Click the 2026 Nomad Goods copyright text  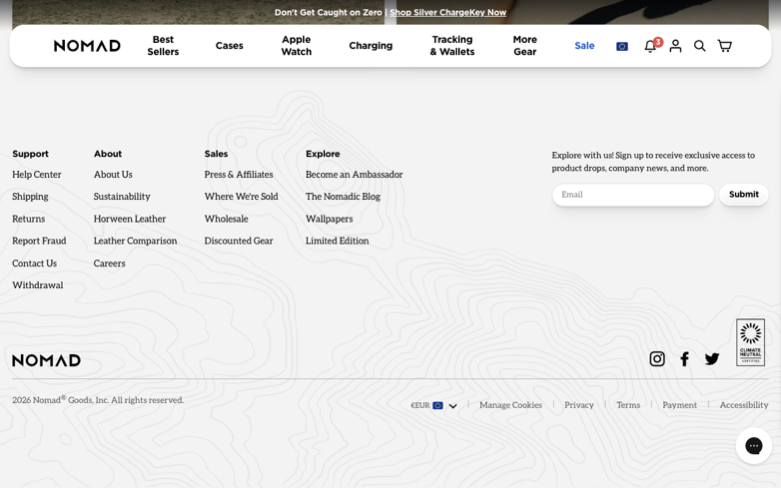click(x=98, y=399)
